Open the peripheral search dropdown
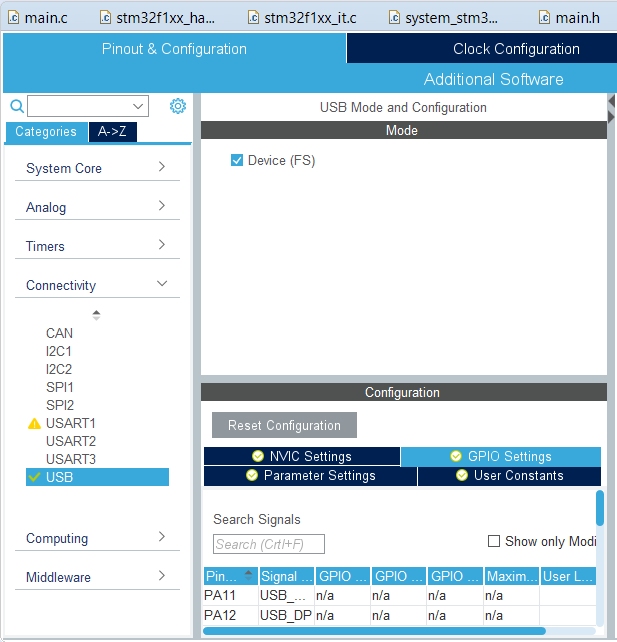 click(x=138, y=106)
